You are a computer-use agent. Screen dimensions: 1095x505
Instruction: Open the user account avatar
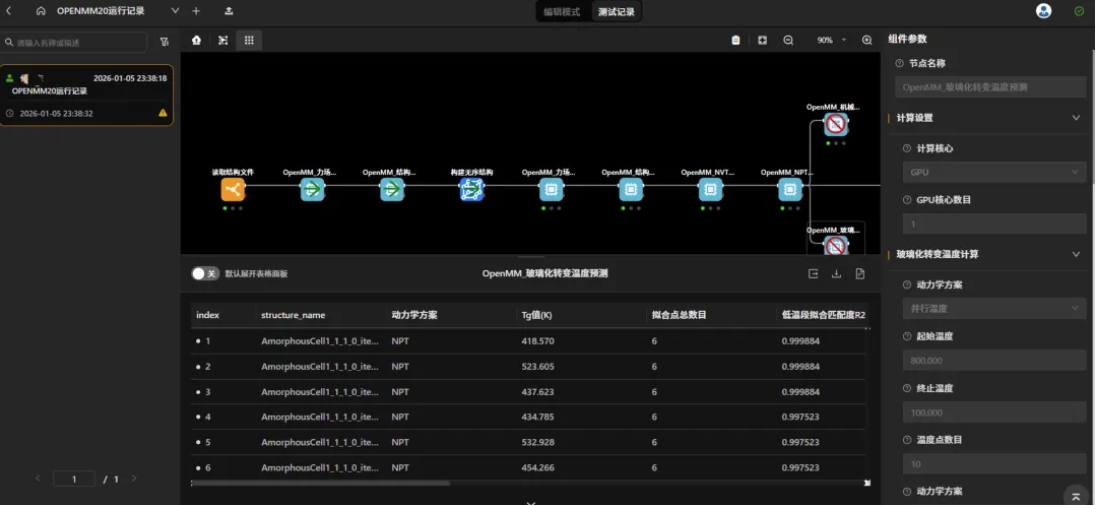(x=1044, y=11)
